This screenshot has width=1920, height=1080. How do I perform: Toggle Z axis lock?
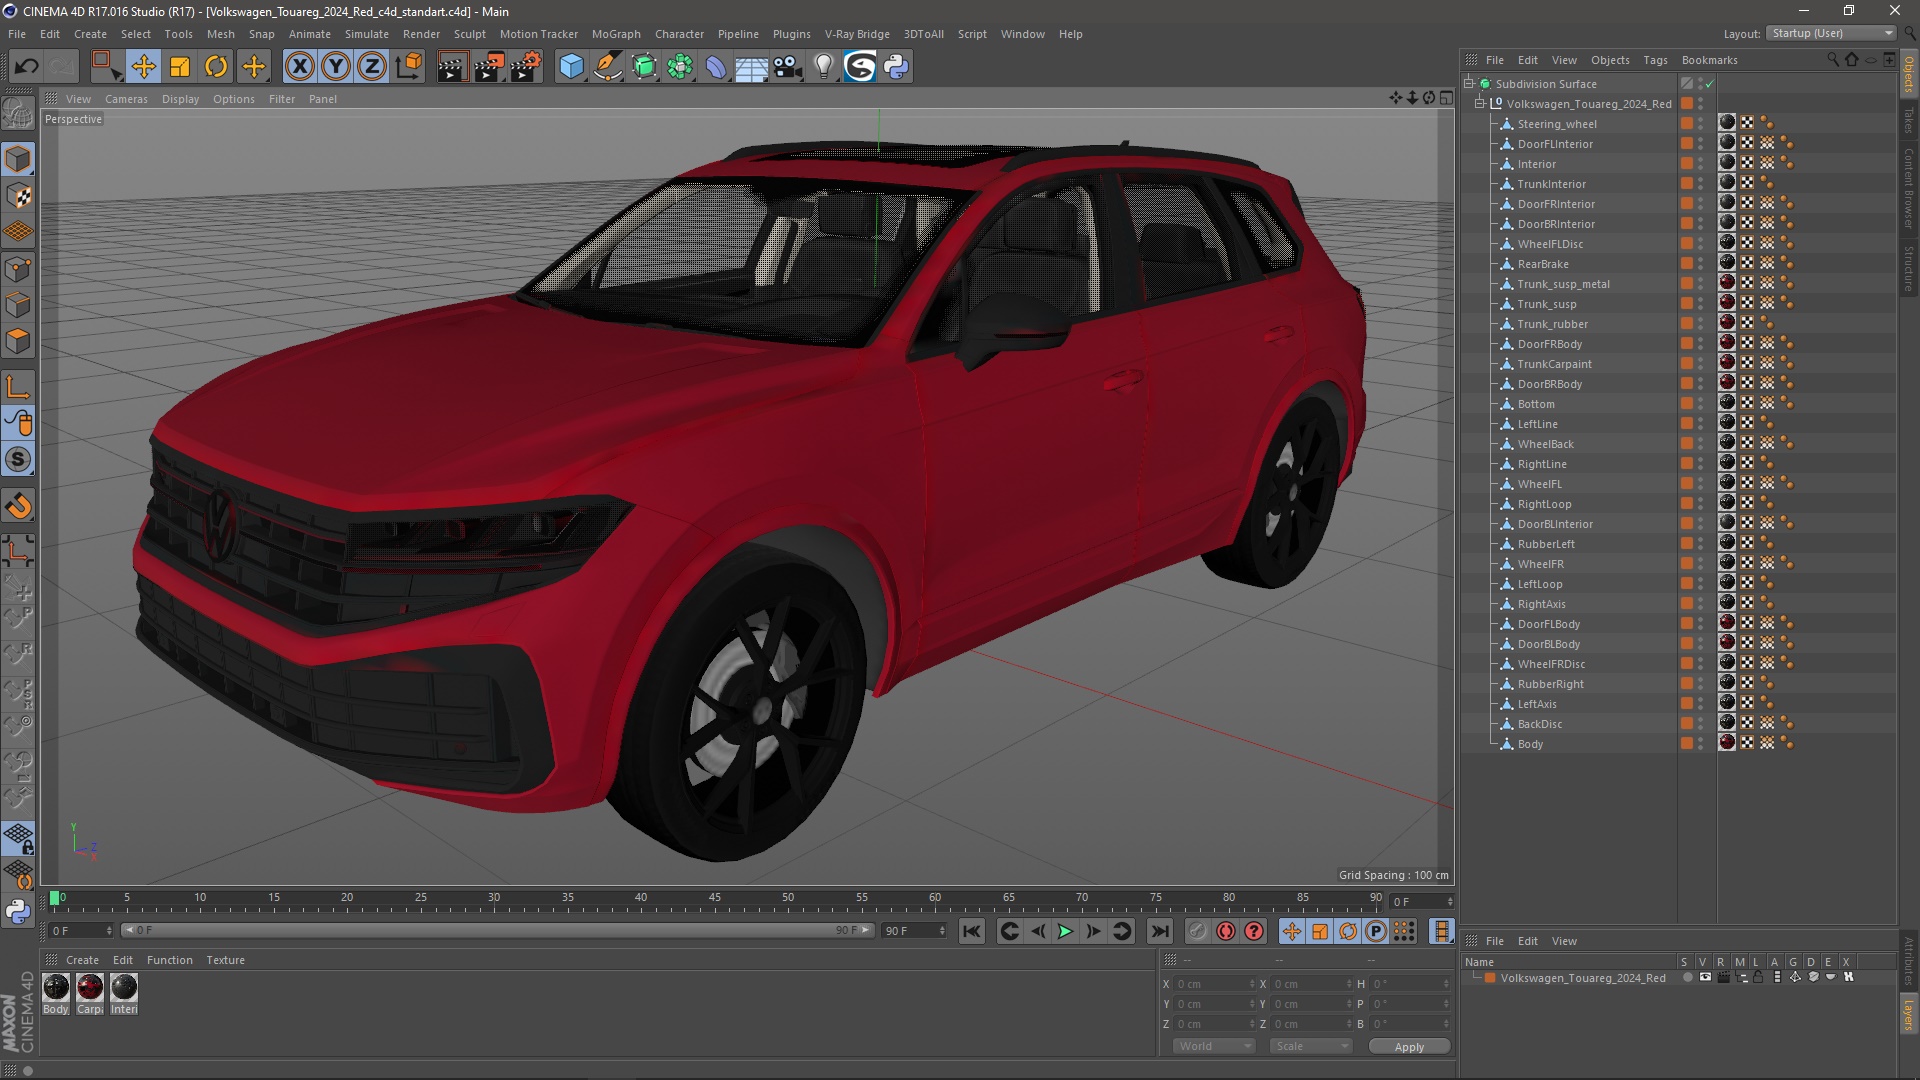tap(372, 67)
